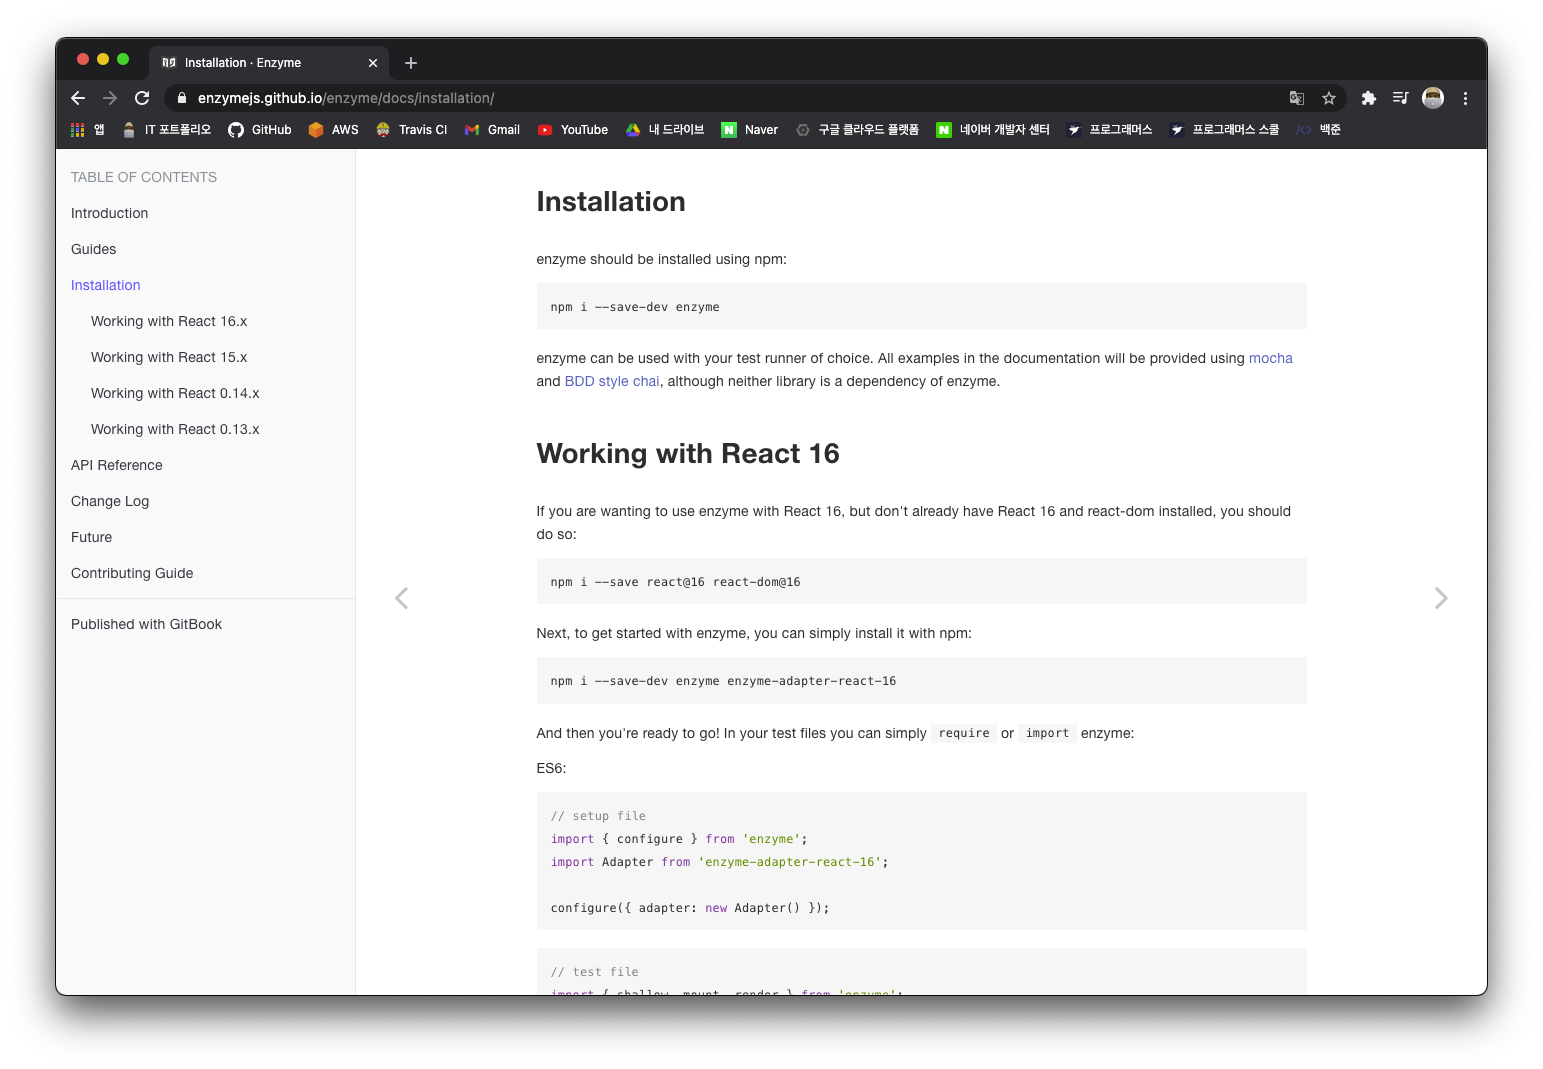Open the Chrome profile avatar
1543x1069 pixels.
(x=1433, y=98)
